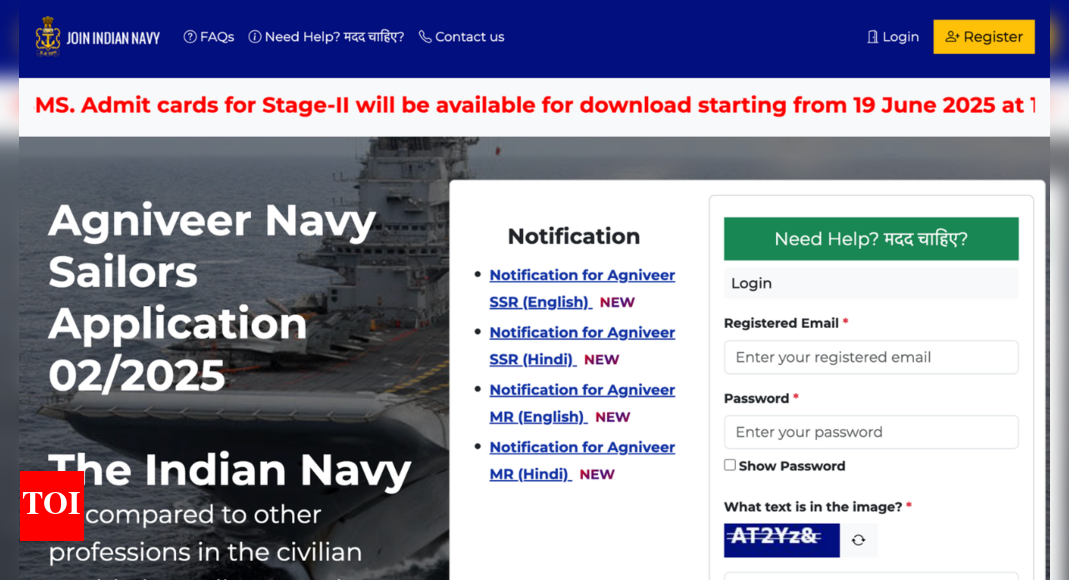Screen dimensions: 1069x580
Task: Open the Contact us page
Action: (x=461, y=37)
